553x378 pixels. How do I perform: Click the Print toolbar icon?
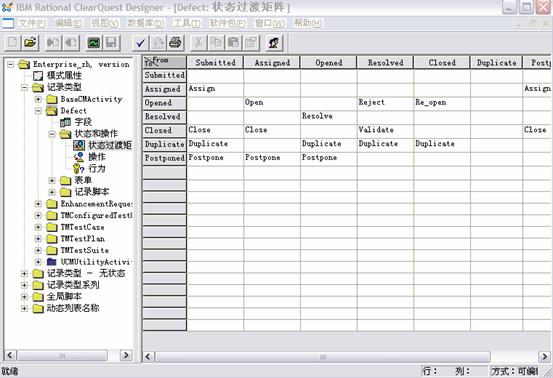click(175, 43)
